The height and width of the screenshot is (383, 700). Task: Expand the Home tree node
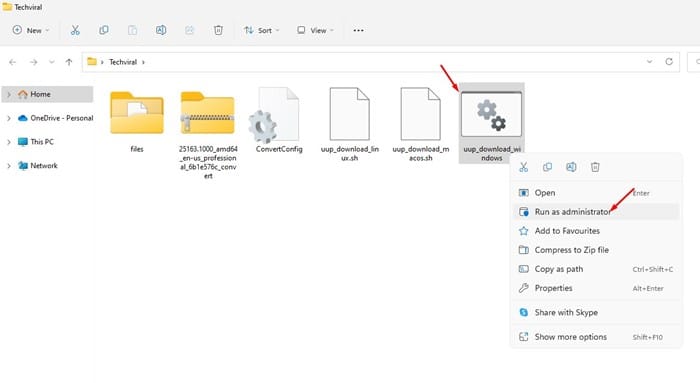[x=9, y=94]
